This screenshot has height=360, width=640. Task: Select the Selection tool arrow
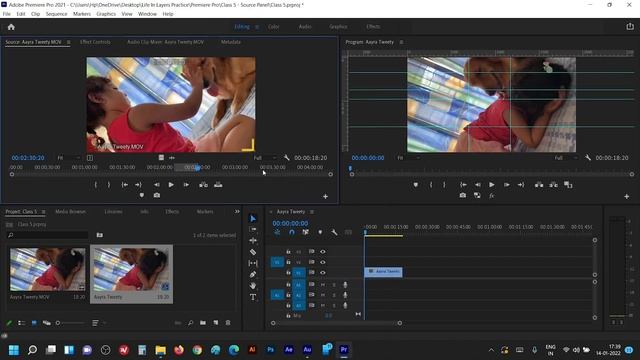pyautogui.click(x=253, y=218)
